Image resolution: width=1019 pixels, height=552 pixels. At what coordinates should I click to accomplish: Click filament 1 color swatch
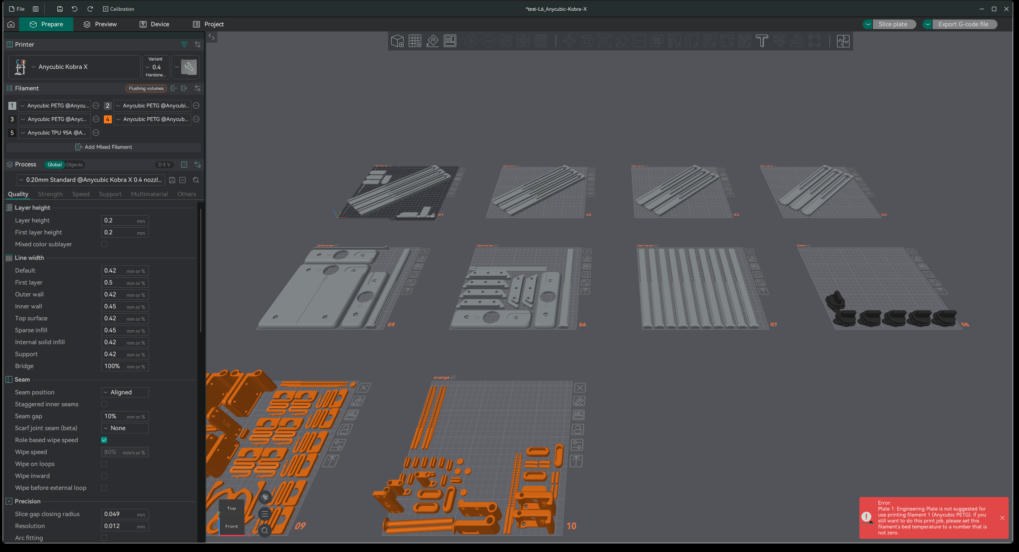pos(12,105)
